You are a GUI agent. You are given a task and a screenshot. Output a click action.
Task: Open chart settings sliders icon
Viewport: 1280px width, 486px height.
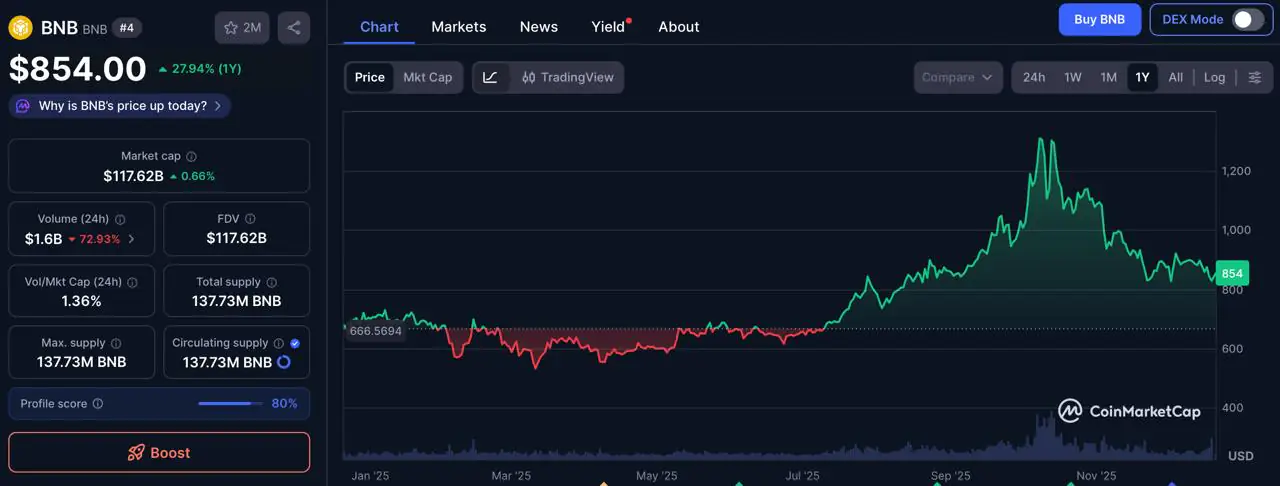(1255, 77)
